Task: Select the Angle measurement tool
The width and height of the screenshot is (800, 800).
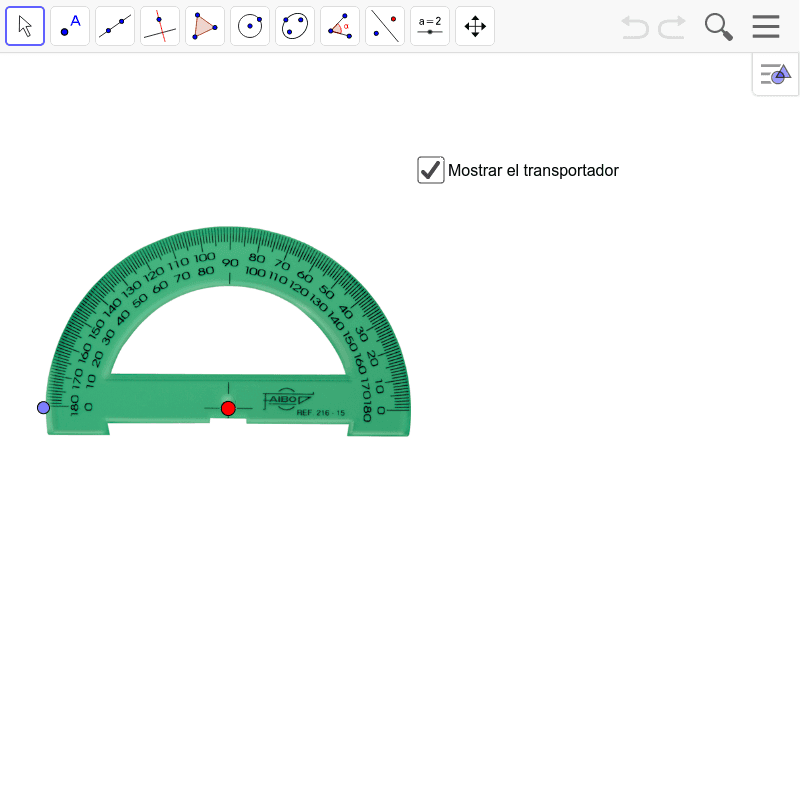Action: [340, 26]
